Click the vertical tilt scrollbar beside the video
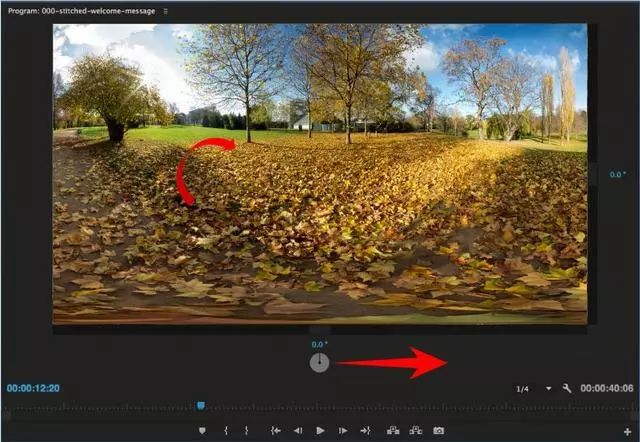The width and height of the screenshot is (640, 442). (592, 175)
